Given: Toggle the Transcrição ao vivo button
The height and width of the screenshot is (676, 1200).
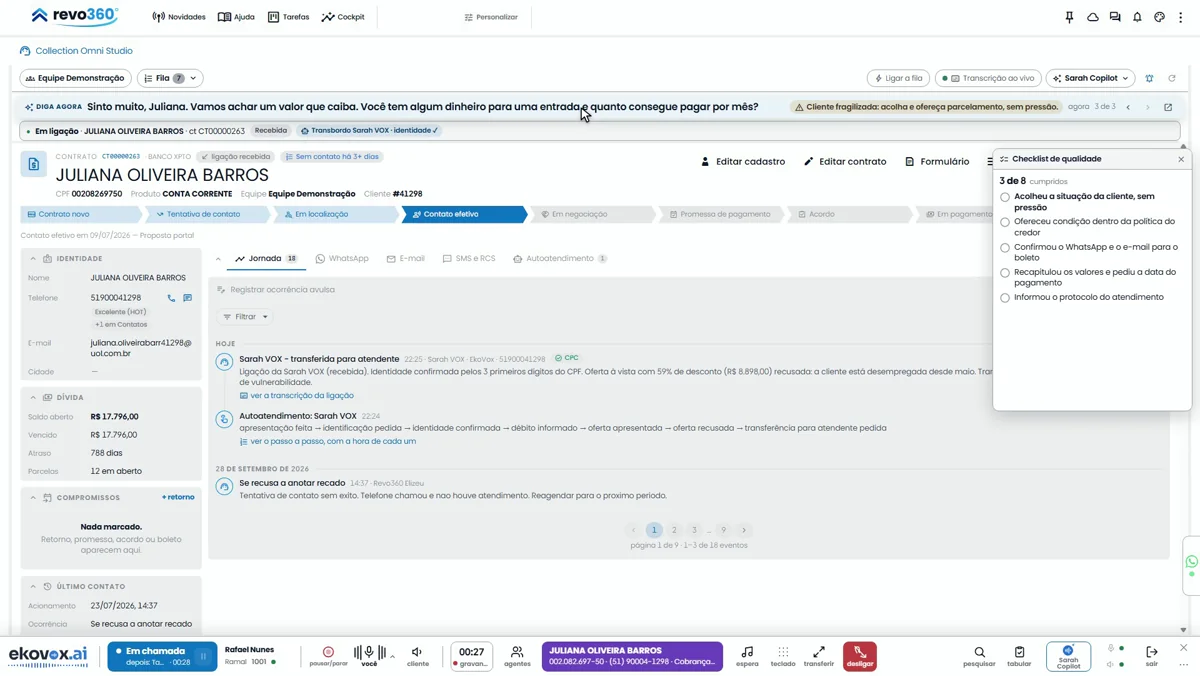Looking at the screenshot, I should click(x=988, y=78).
